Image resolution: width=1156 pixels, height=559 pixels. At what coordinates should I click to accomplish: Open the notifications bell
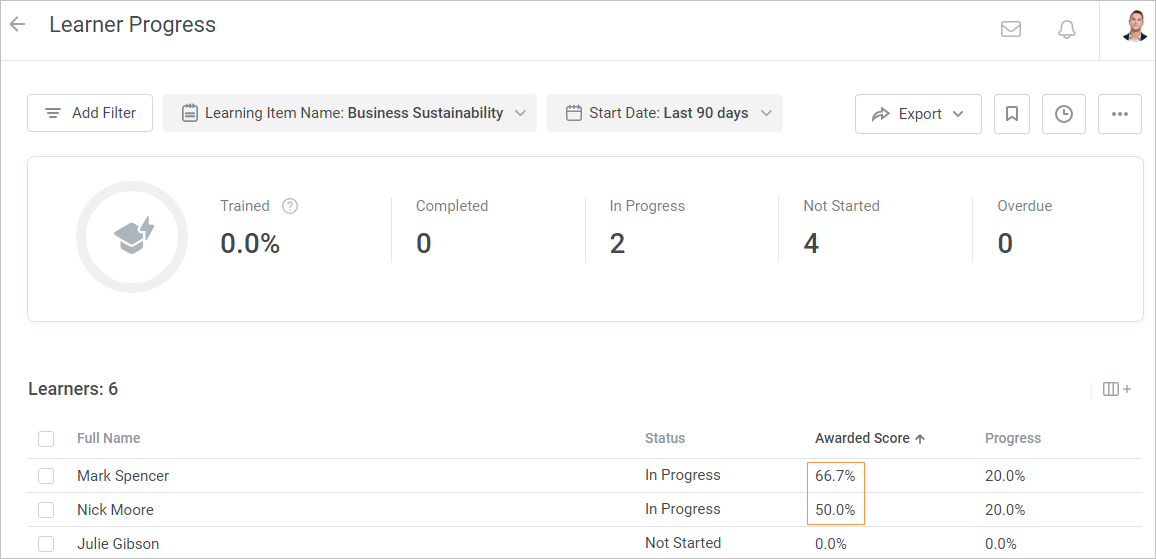[x=1067, y=29]
